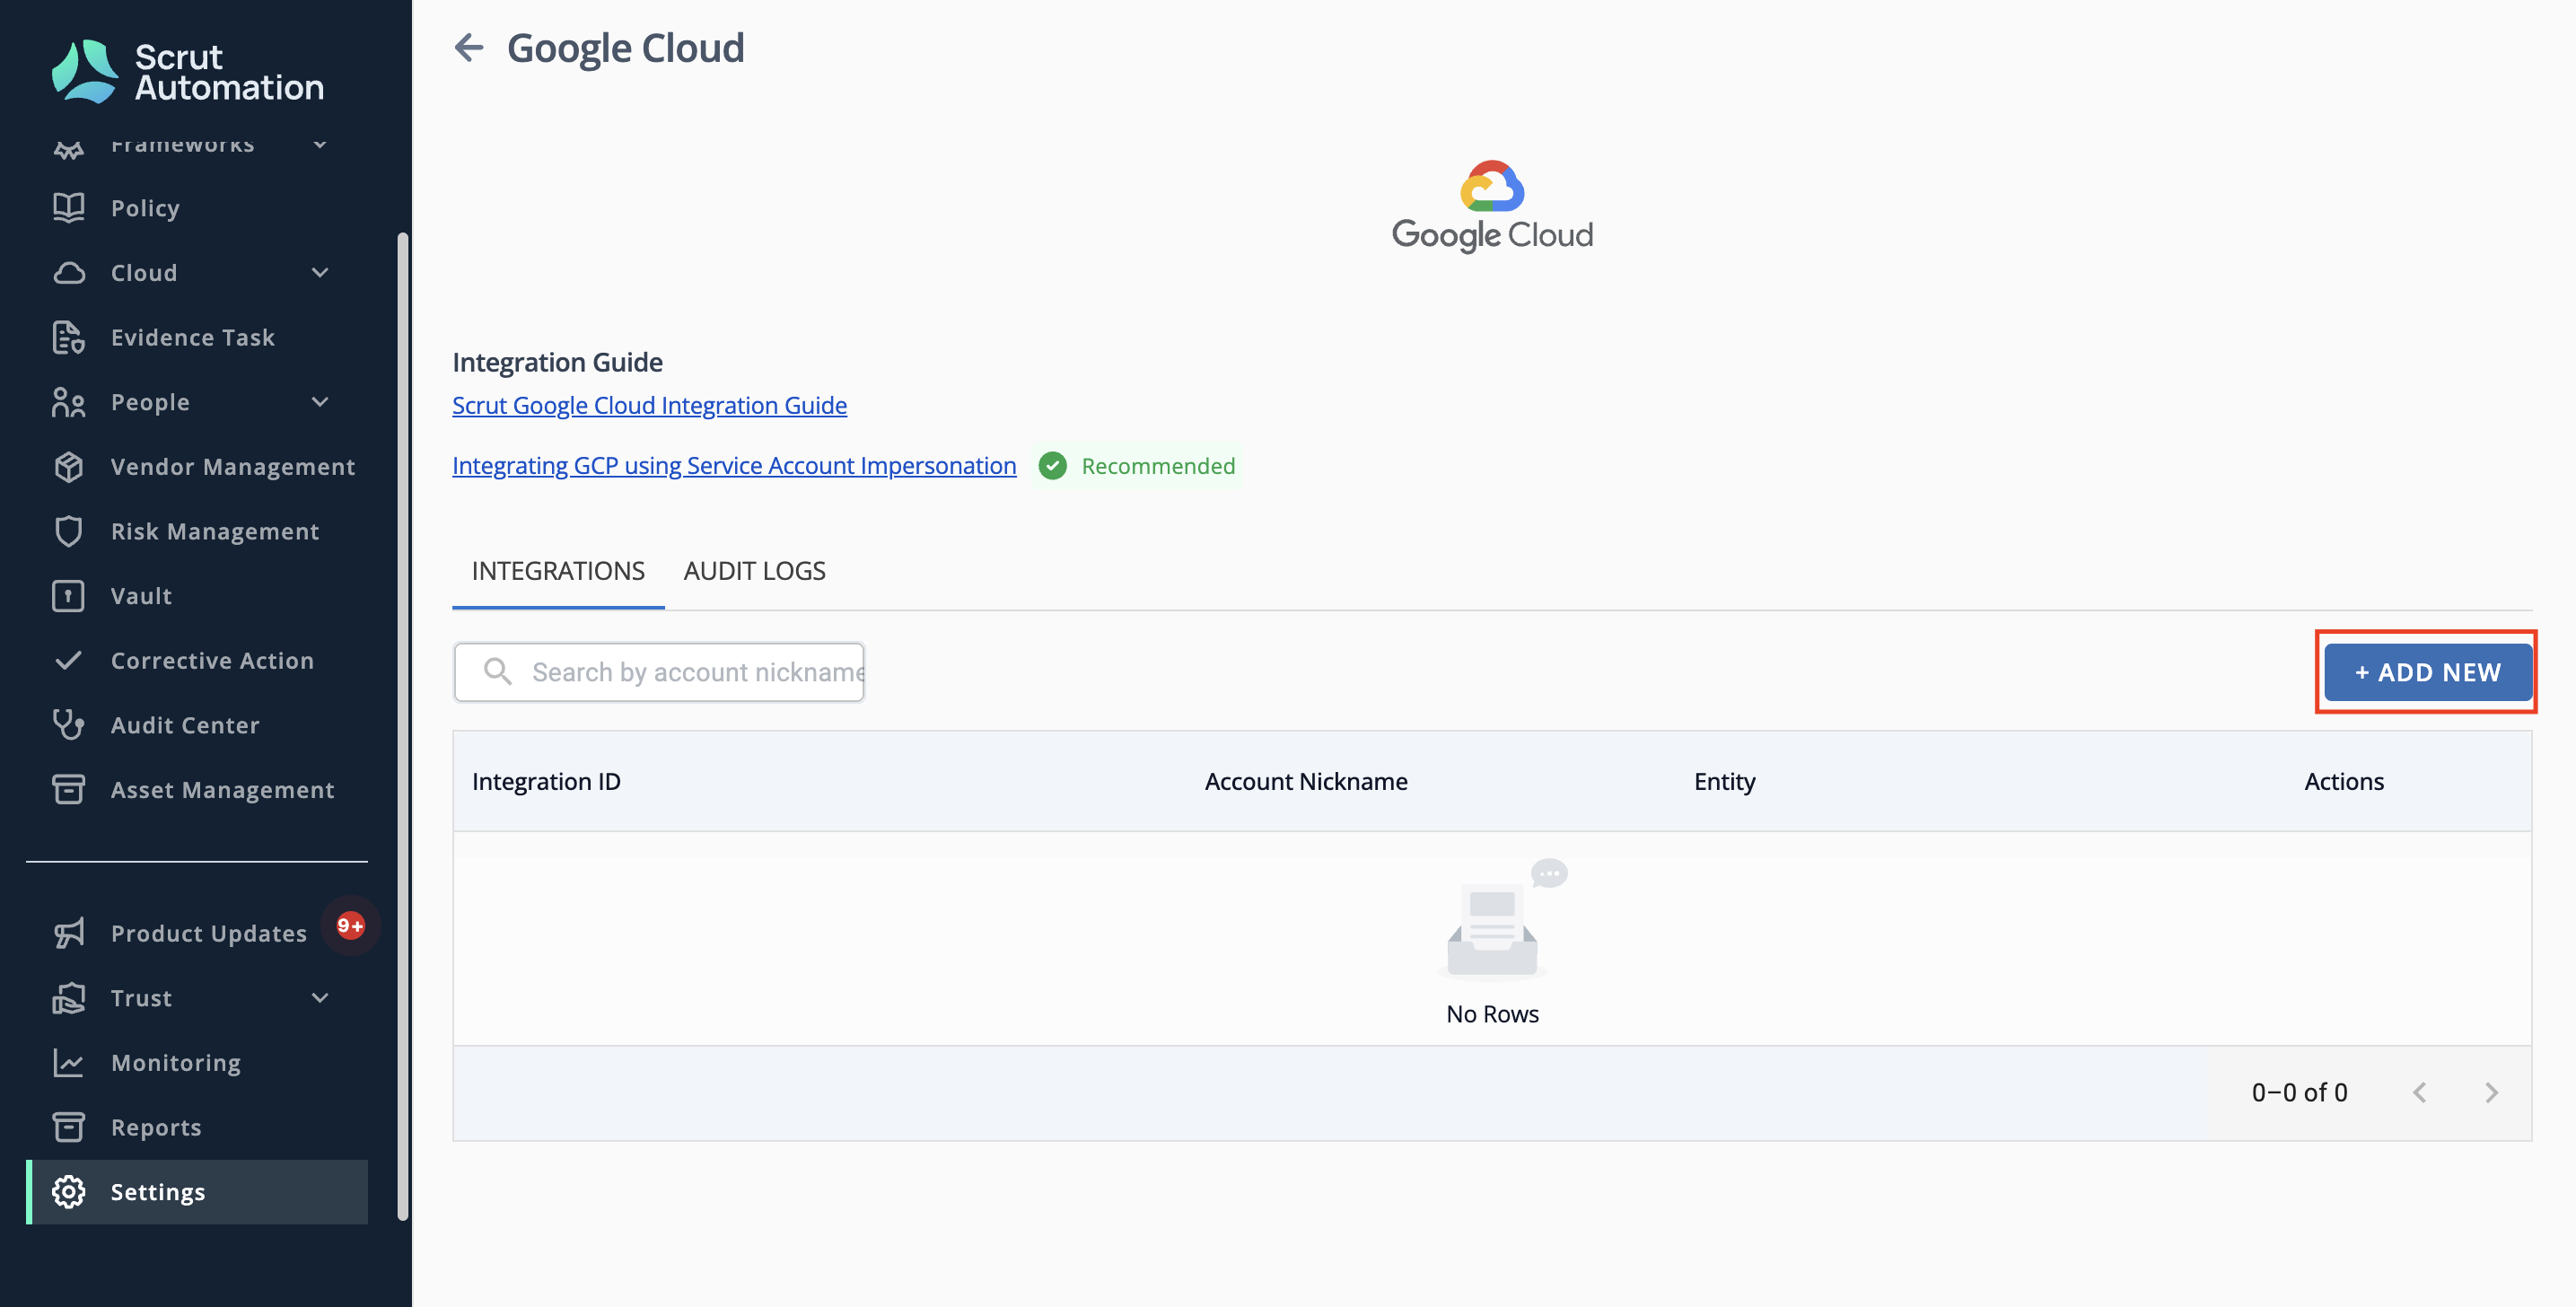
Task: Click the sidebar vertical scrollbar
Action: pyautogui.click(x=403, y=727)
